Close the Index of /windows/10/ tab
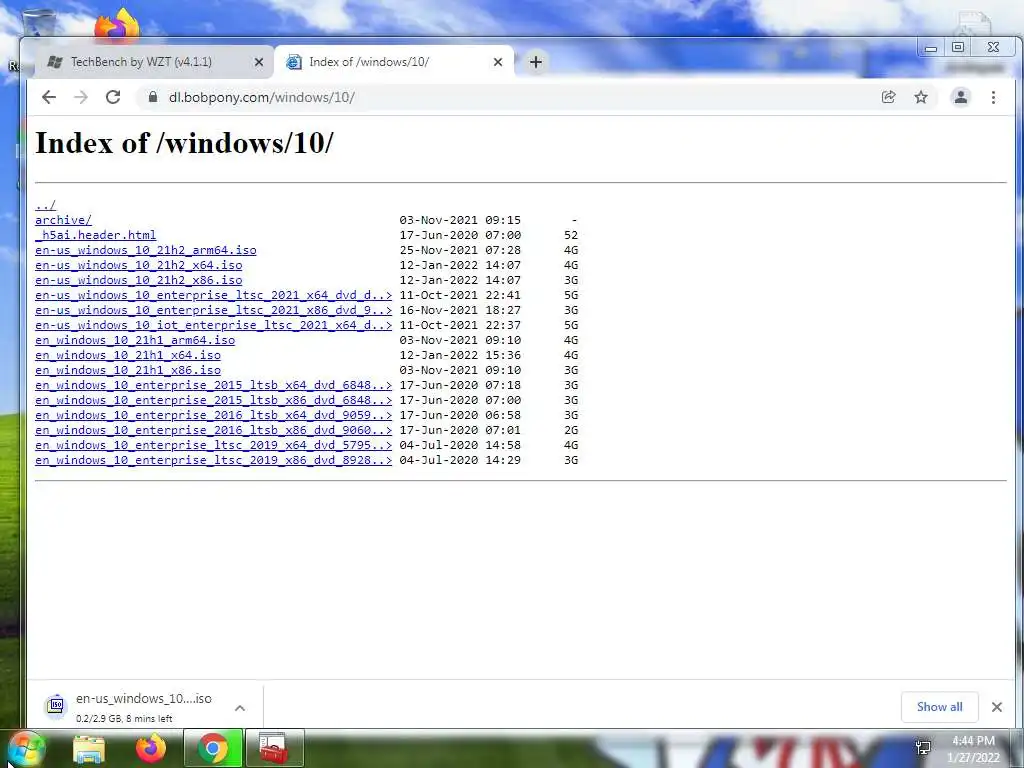 pyautogui.click(x=498, y=62)
